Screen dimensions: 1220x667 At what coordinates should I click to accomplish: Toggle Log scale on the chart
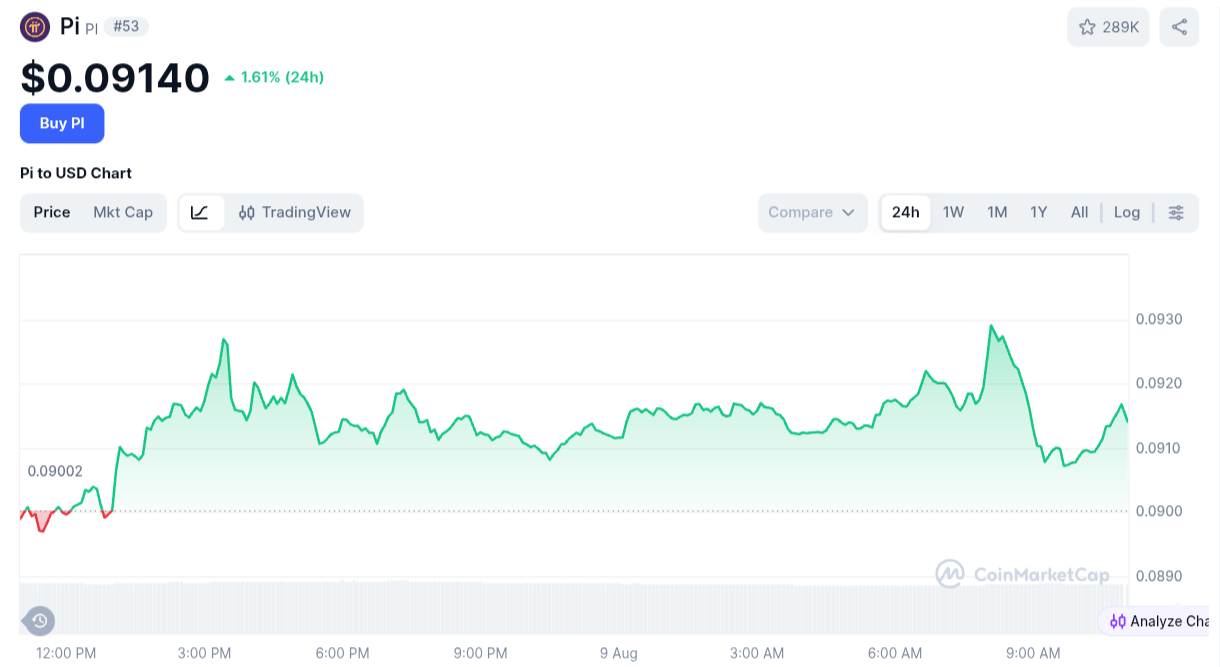[x=1127, y=212]
